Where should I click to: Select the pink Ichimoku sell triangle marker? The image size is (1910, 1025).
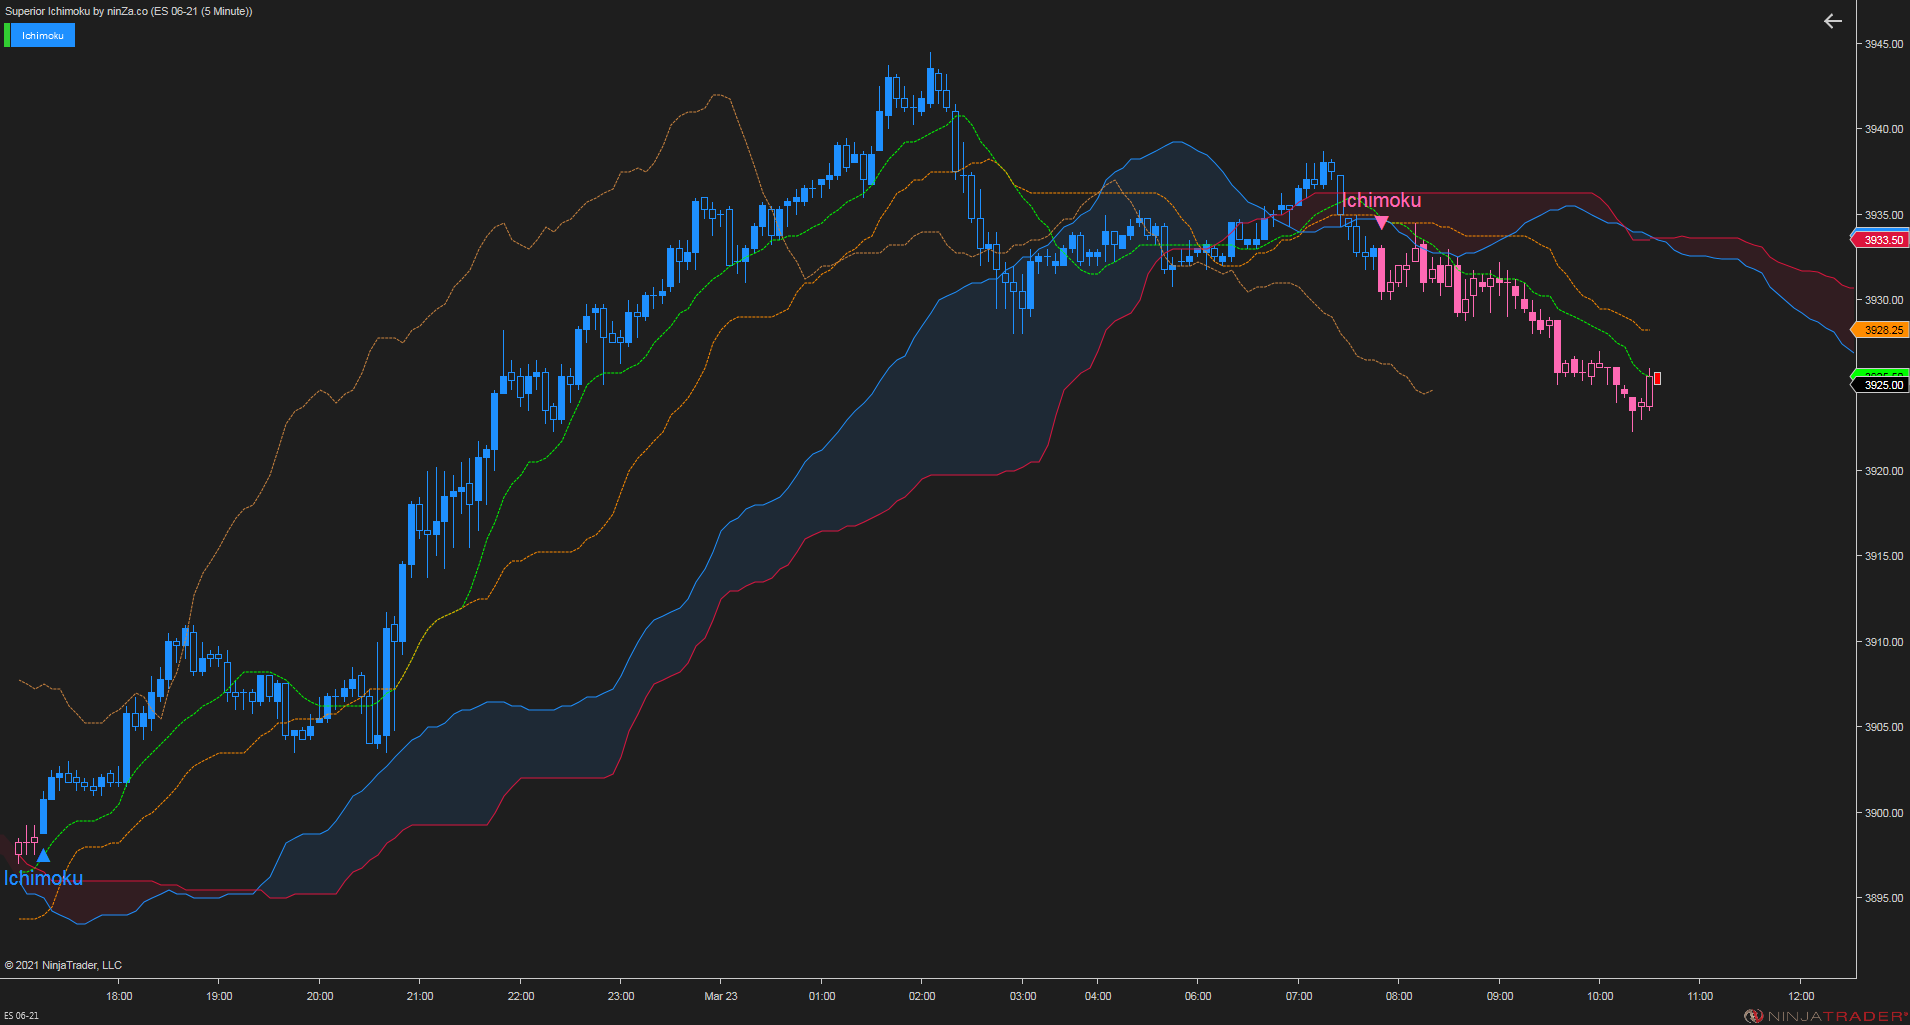point(1382,221)
